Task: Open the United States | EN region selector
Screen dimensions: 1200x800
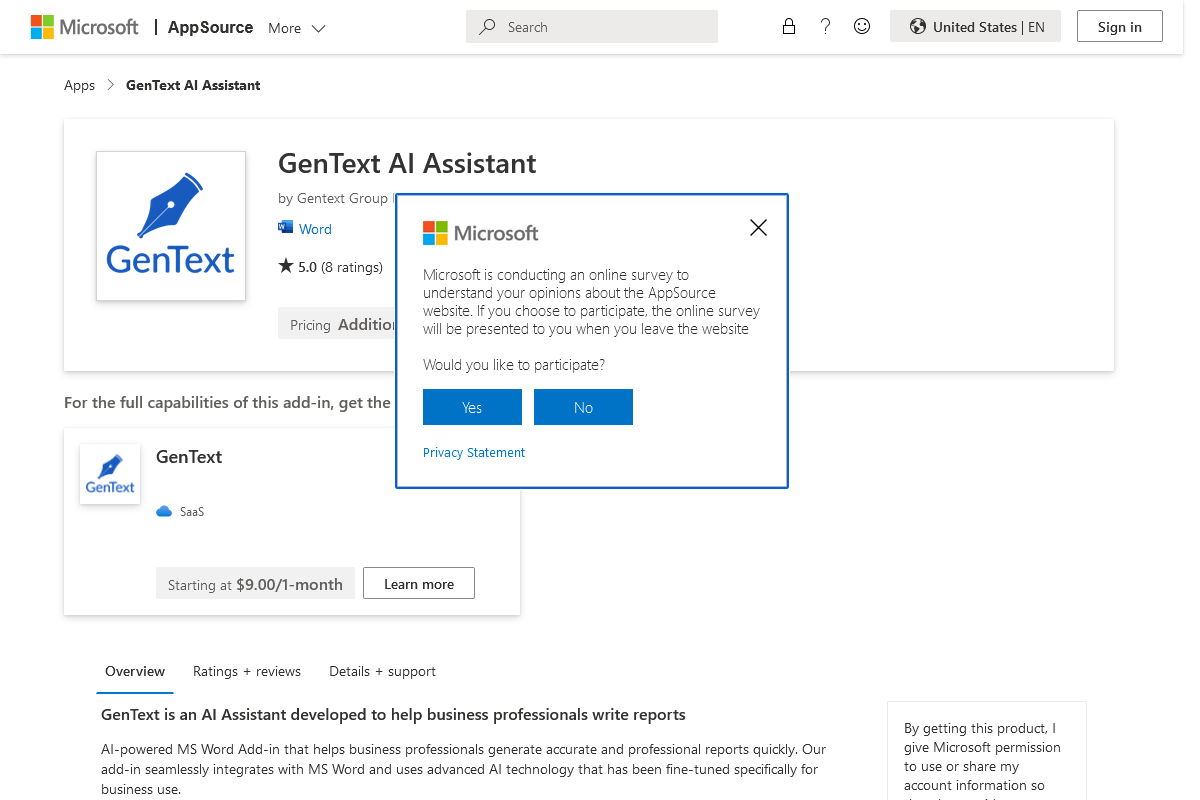Action: tap(975, 26)
